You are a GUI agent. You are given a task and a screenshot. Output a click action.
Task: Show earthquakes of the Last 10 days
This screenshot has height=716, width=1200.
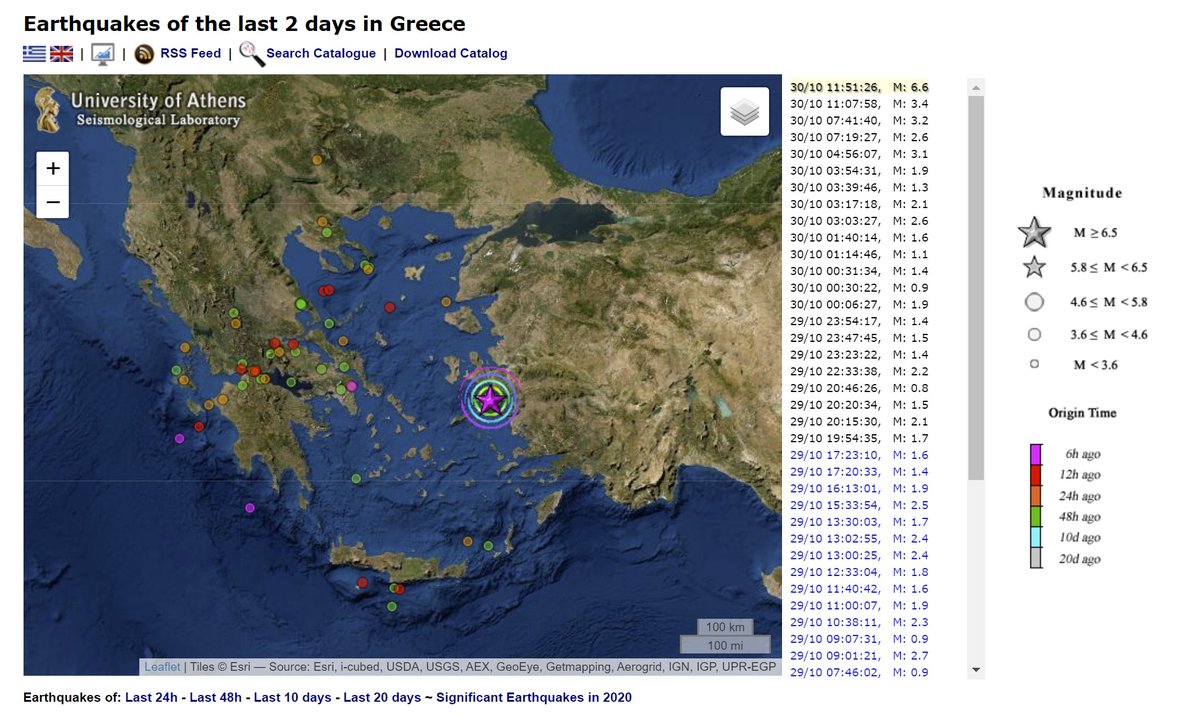point(293,697)
